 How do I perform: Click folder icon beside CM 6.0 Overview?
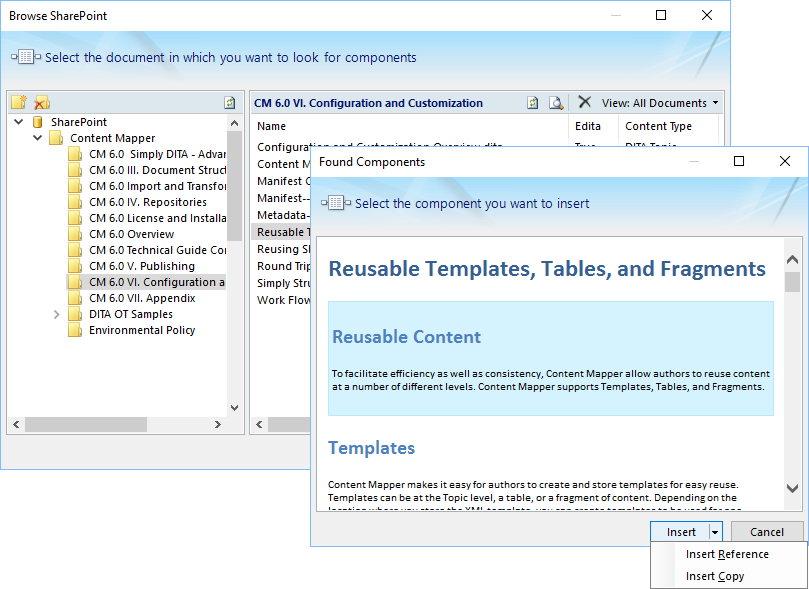75,234
